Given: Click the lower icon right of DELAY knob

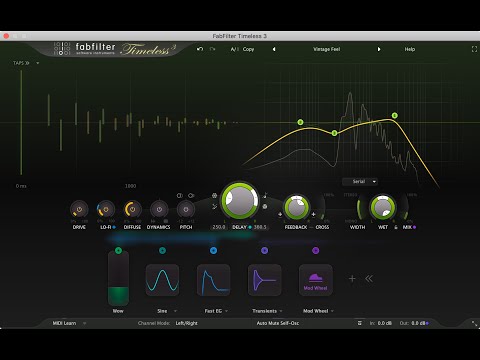Looking at the screenshot, I should (265, 207).
